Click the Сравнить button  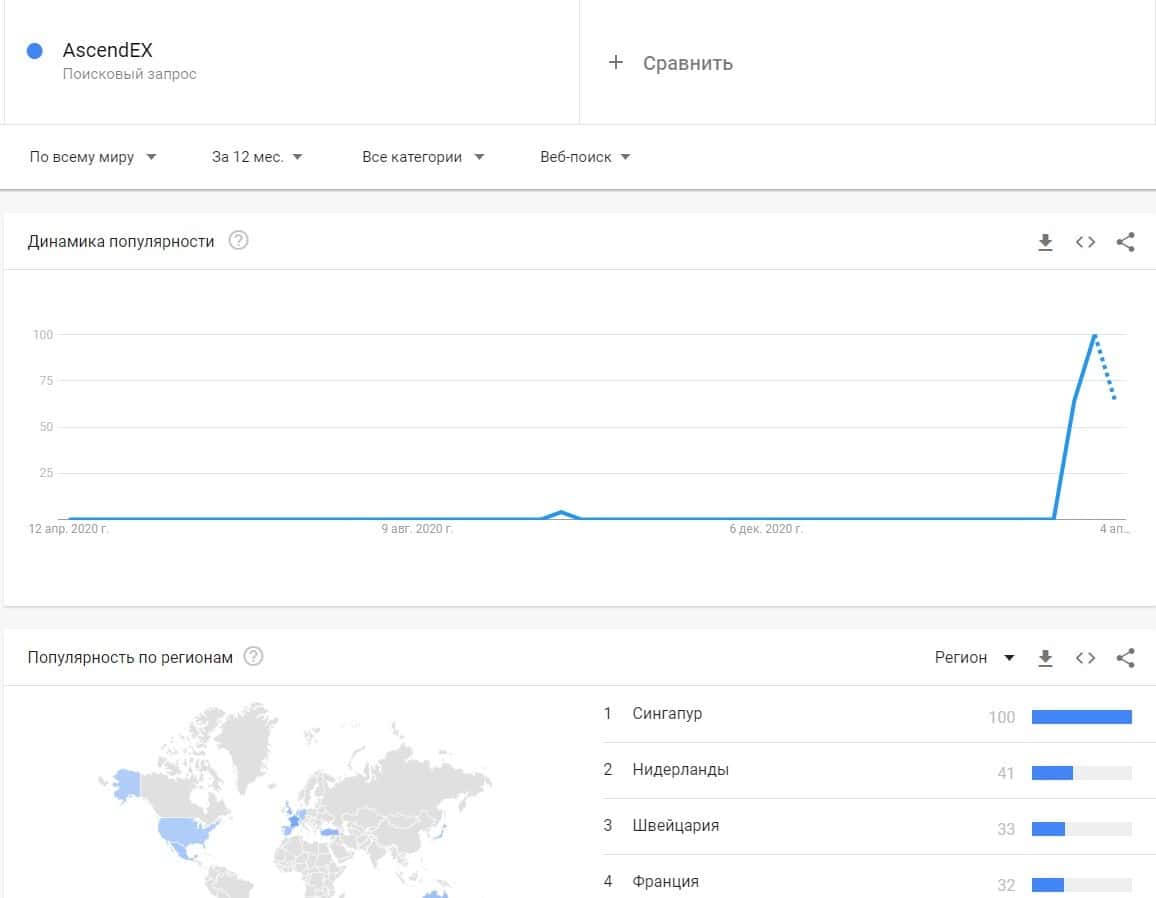[687, 63]
